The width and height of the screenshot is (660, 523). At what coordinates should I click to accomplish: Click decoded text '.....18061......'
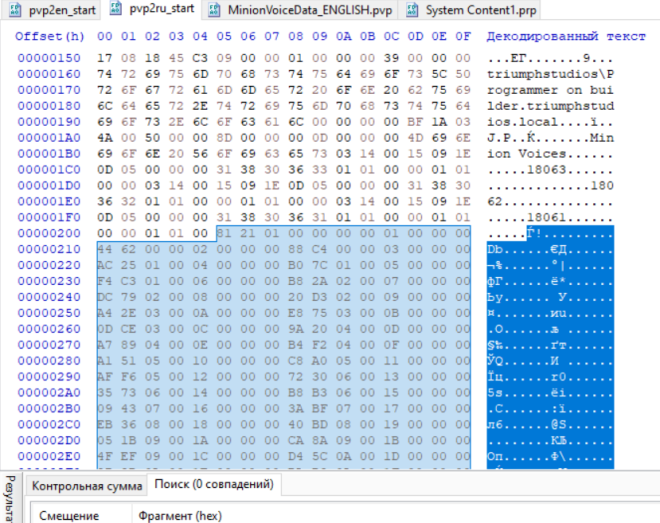pos(551,218)
